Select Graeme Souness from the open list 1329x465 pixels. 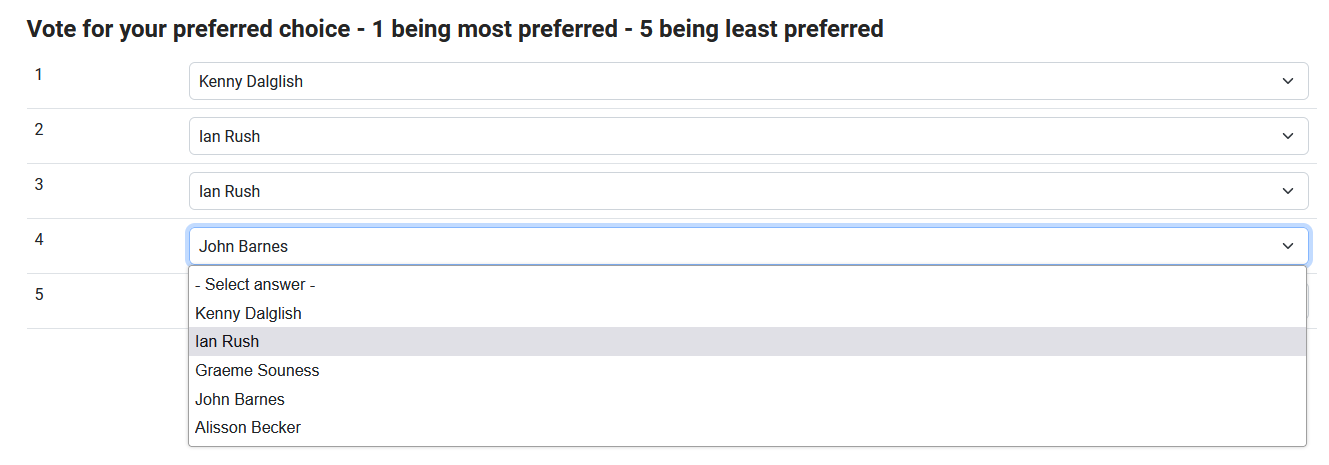pyautogui.click(x=257, y=370)
